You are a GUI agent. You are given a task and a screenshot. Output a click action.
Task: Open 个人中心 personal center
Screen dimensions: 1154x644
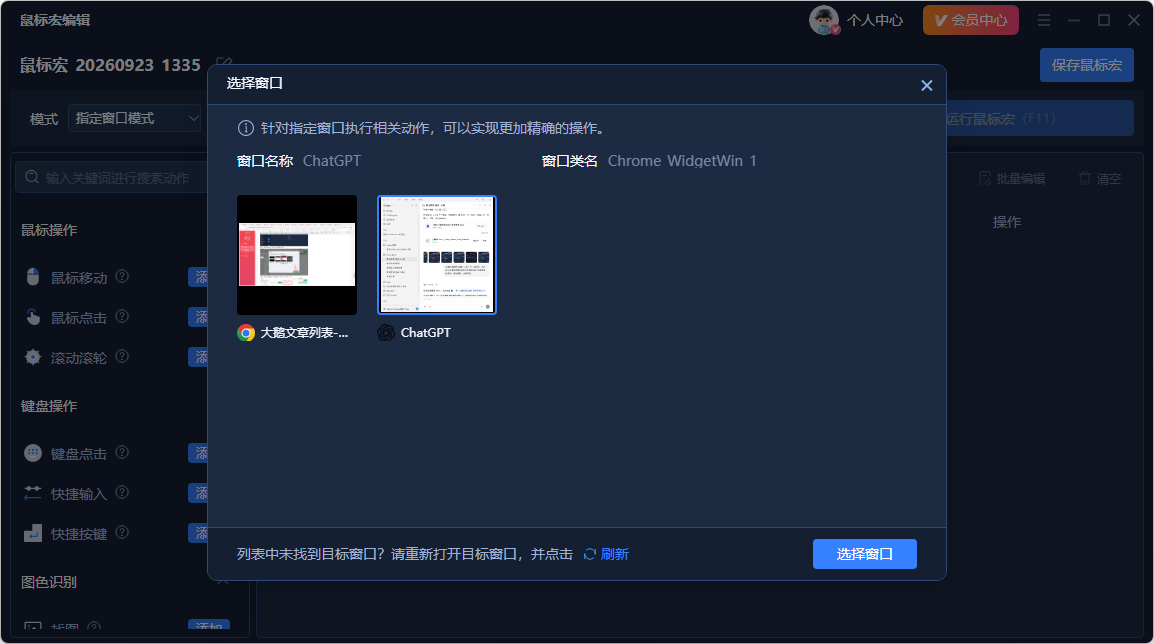[874, 20]
